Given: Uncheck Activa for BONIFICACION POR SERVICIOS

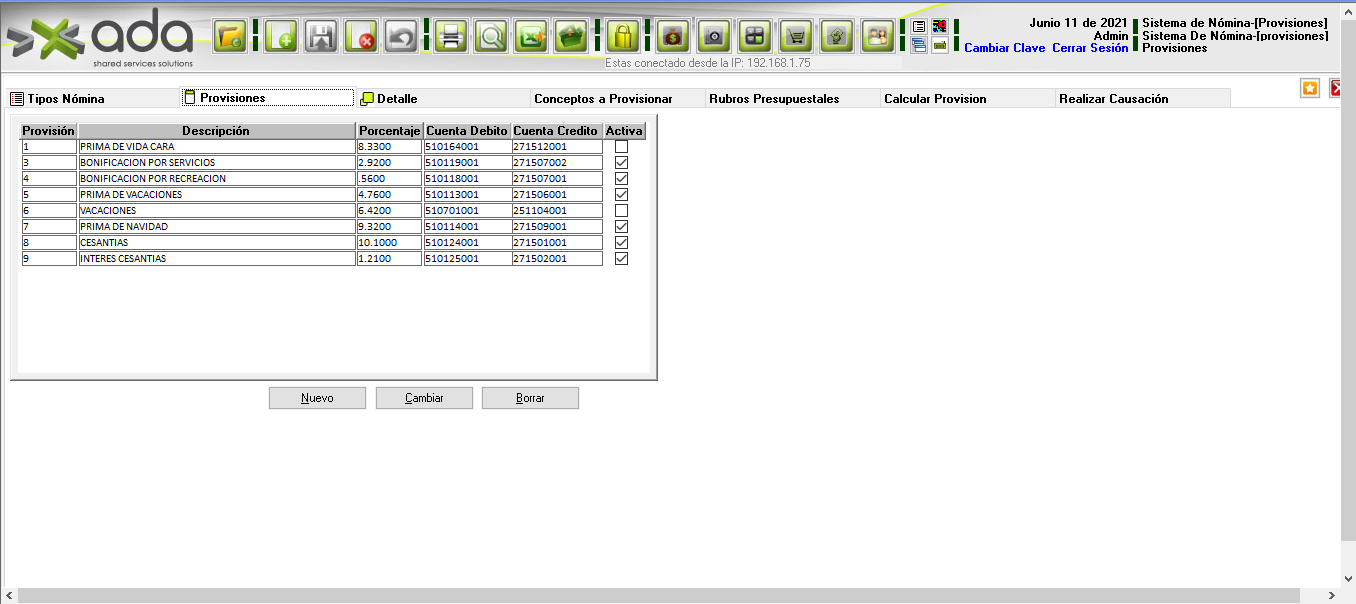Looking at the screenshot, I should click(x=621, y=163).
